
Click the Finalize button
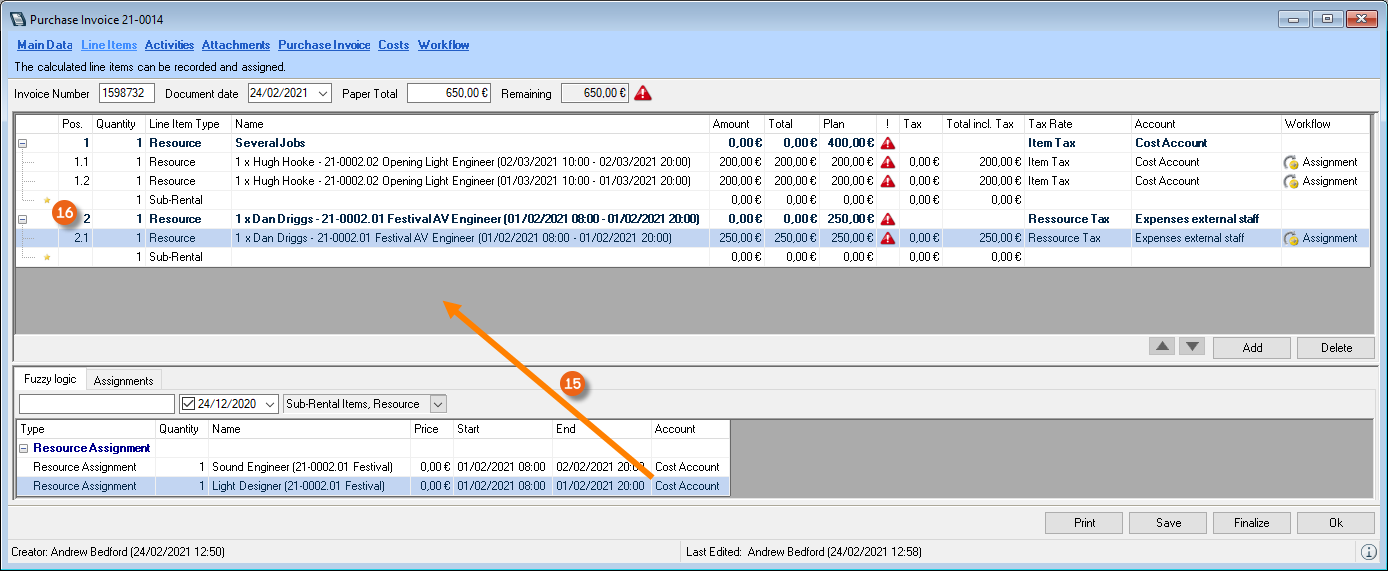[1251, 522]
